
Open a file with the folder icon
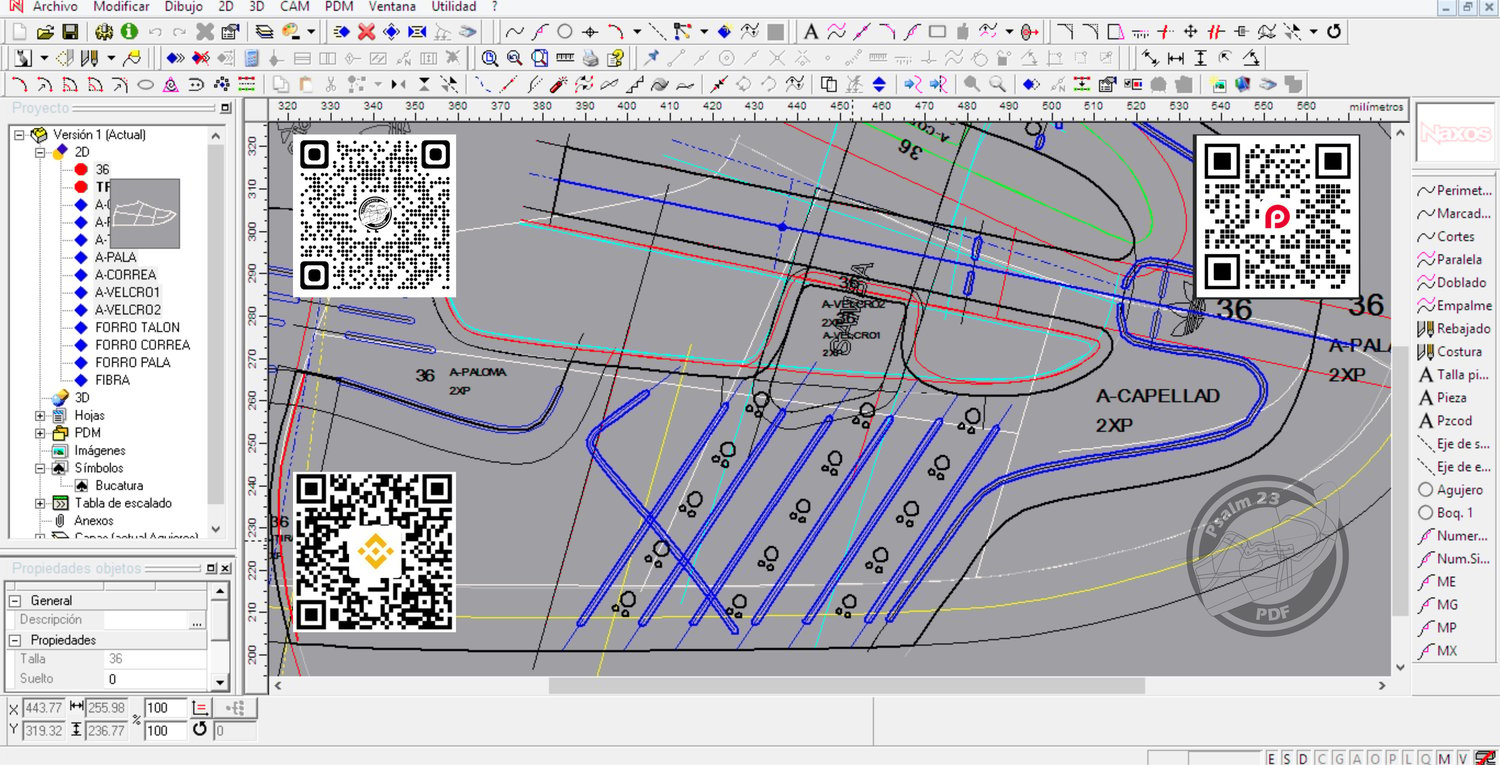point(45,32)
